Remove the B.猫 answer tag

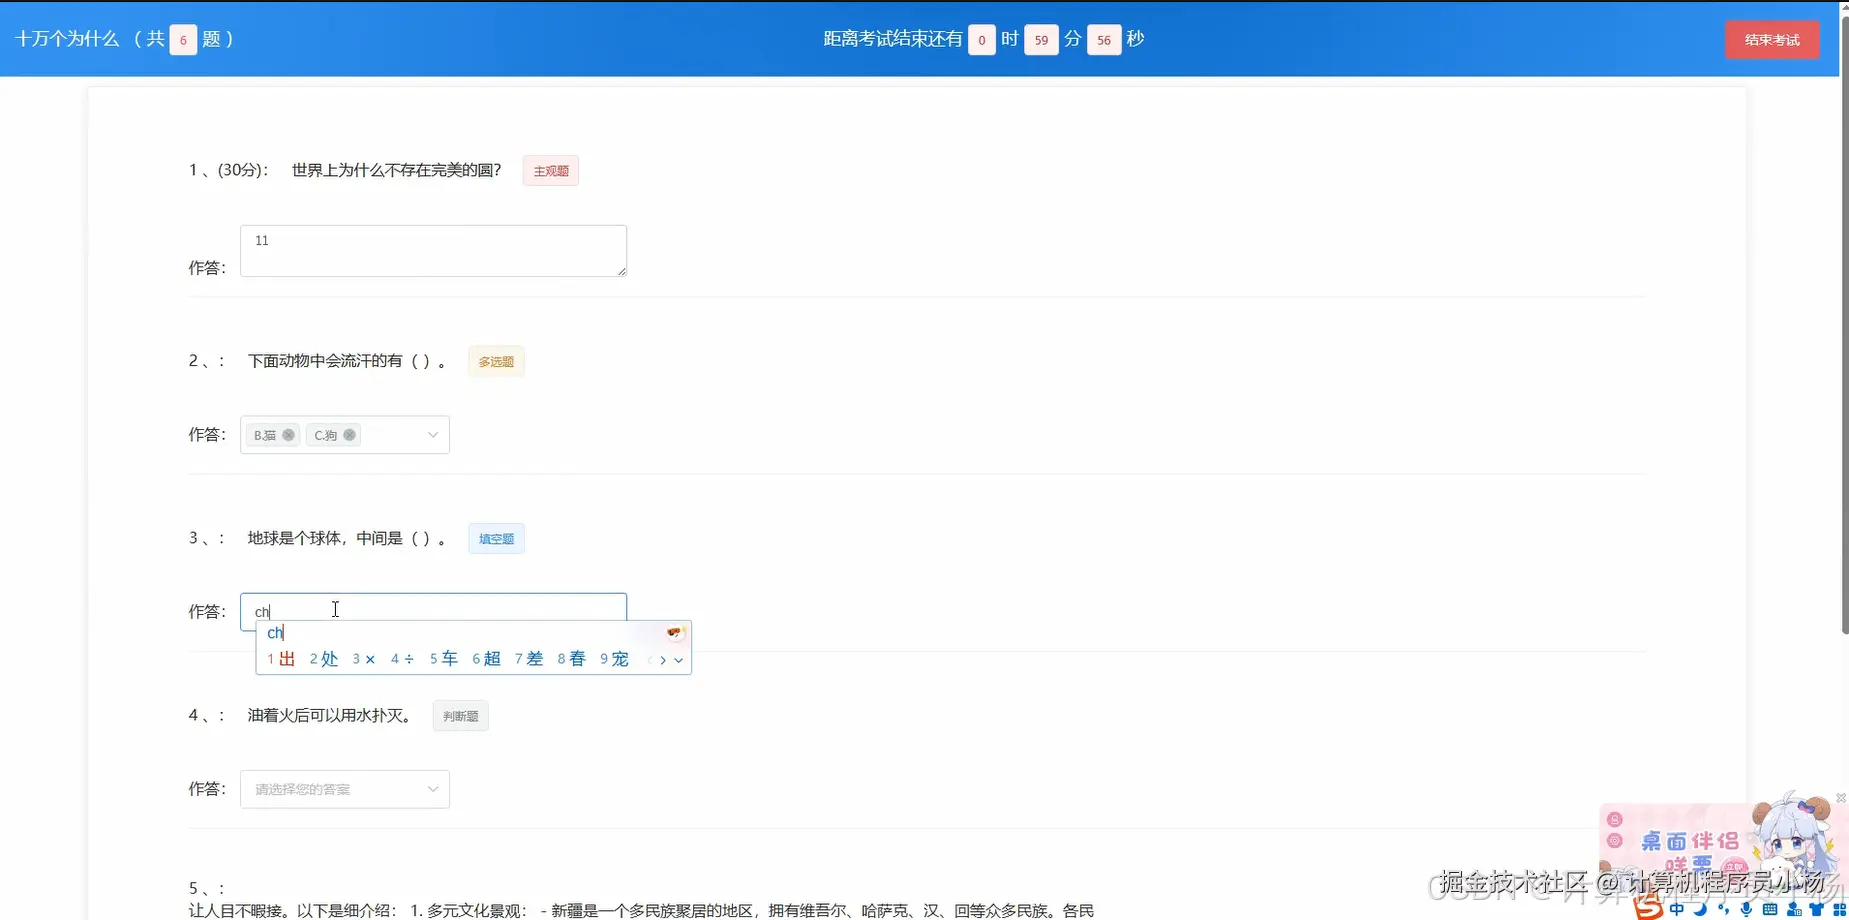coord(288,434)
